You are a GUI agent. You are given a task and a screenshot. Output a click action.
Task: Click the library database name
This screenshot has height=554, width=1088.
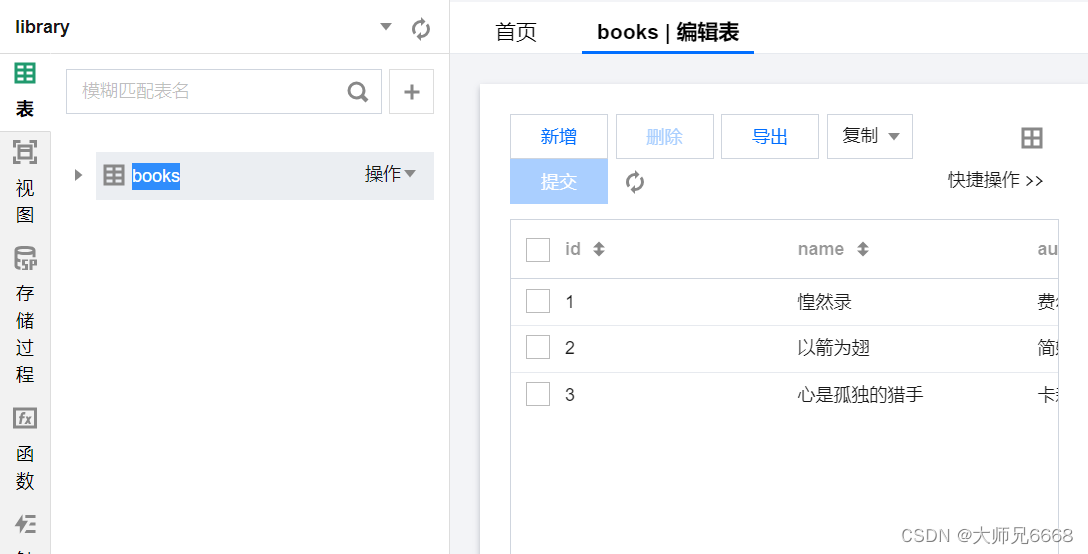42,28
